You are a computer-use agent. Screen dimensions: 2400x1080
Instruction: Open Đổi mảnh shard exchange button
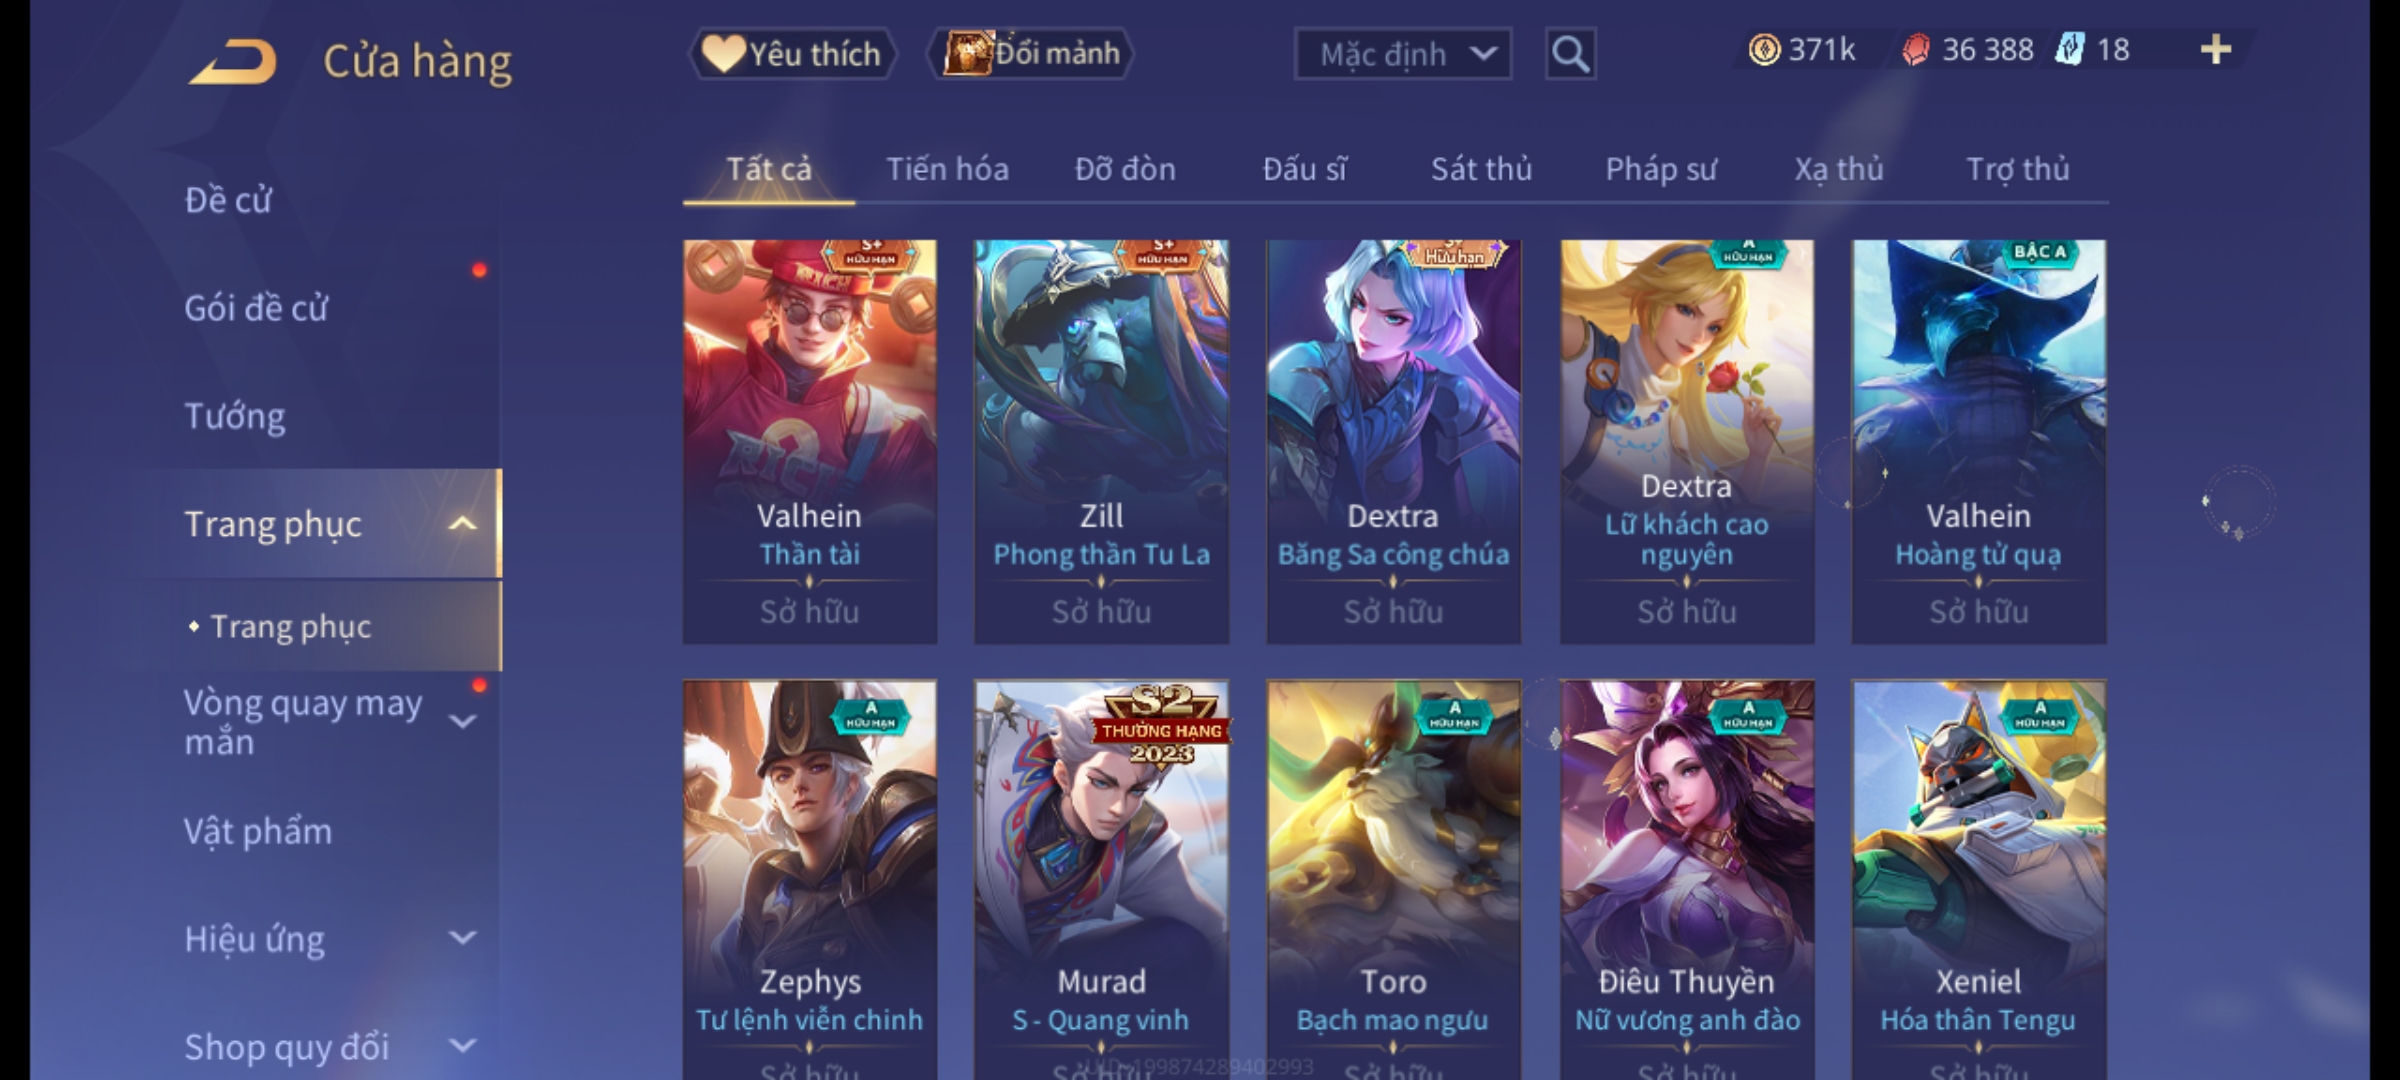tap(1031, 54)
